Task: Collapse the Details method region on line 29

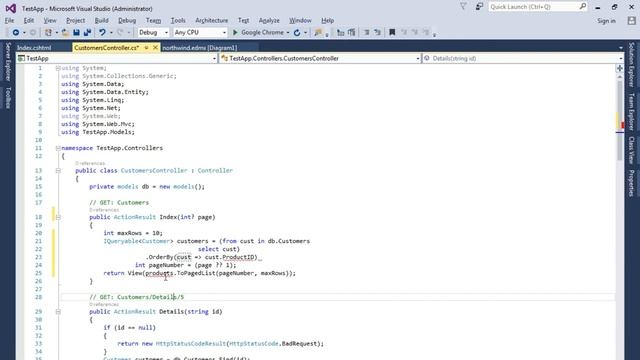Action: [x=58, y=312]
